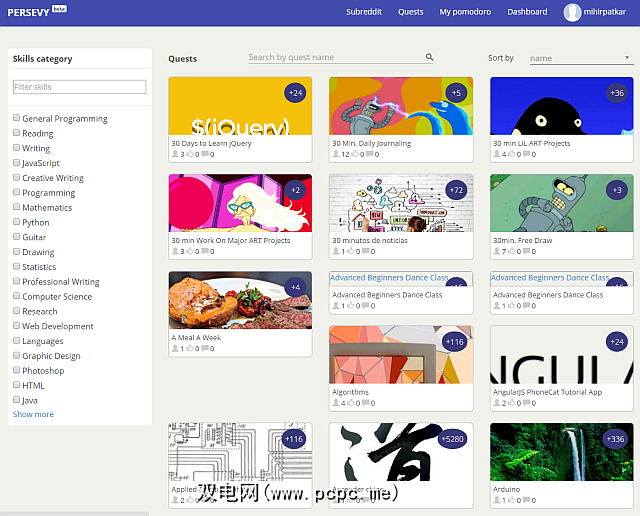The height and width of the screenshot is (516, 640).
Task: Open the Quests menu item
Action: pyautogui.click(x=410, y=12)
